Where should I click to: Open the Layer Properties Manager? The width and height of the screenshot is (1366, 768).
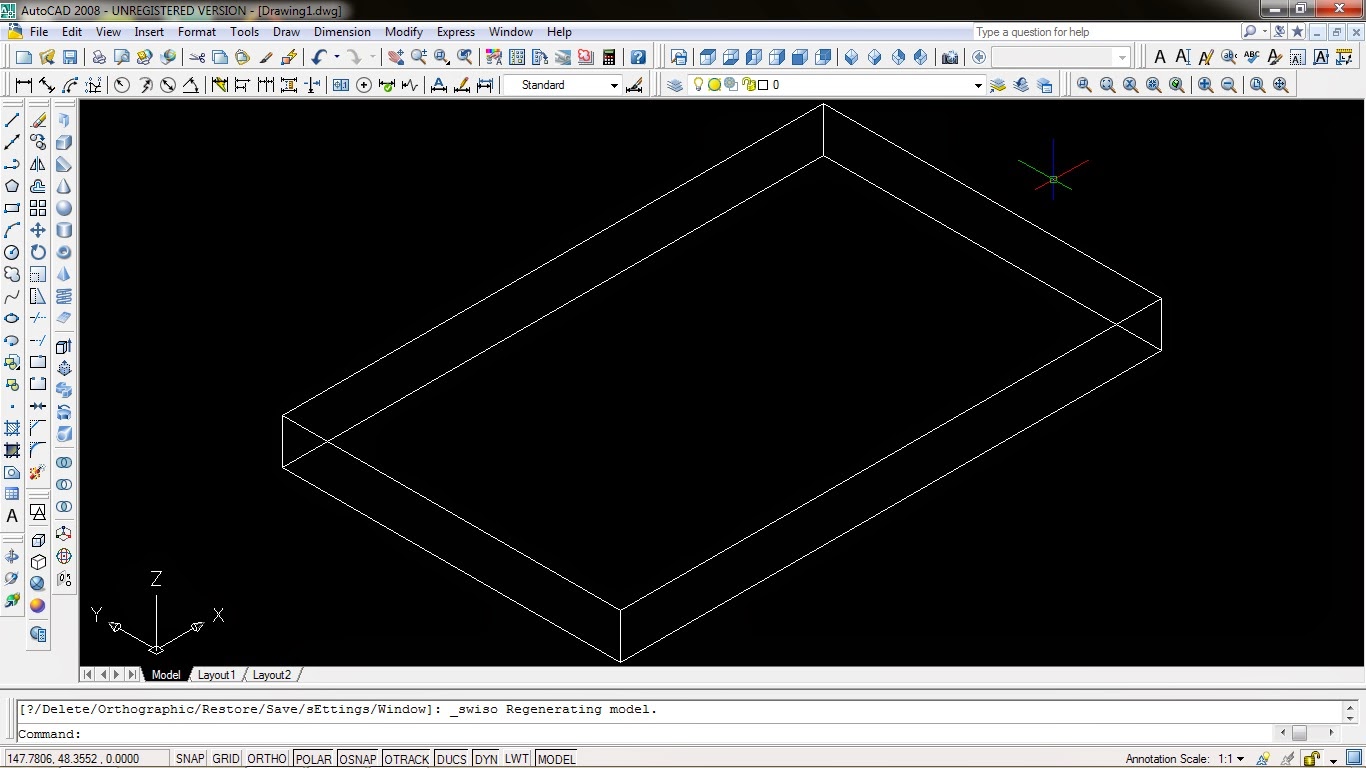675,86
